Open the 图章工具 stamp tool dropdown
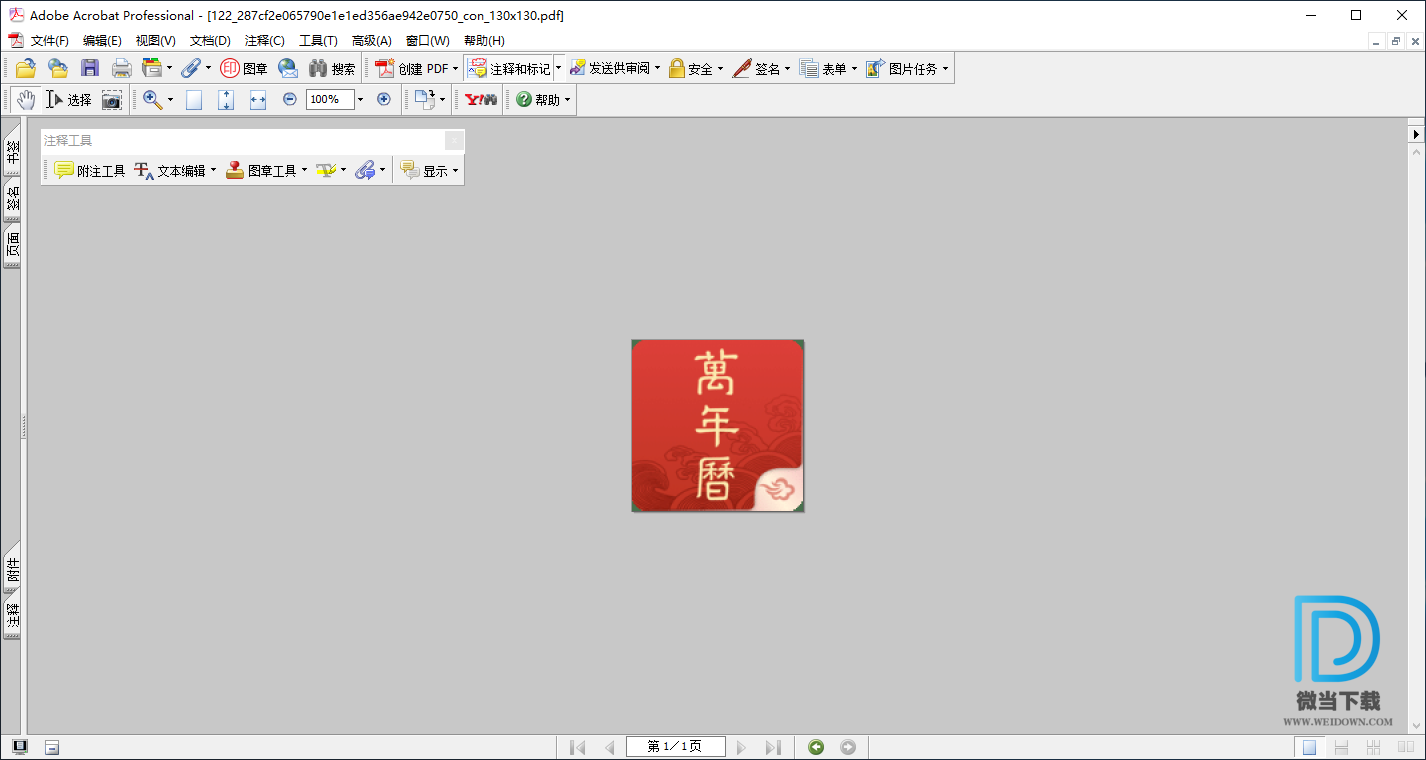 pos(266,170)
